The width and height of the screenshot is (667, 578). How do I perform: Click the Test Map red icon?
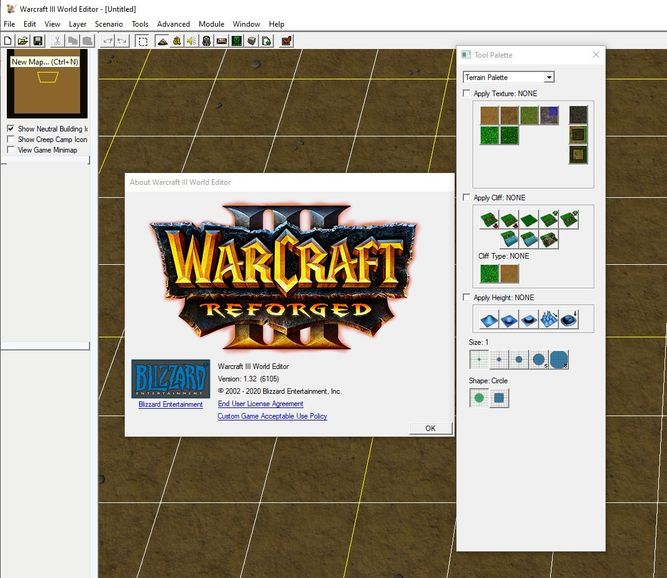click(287, 41)
